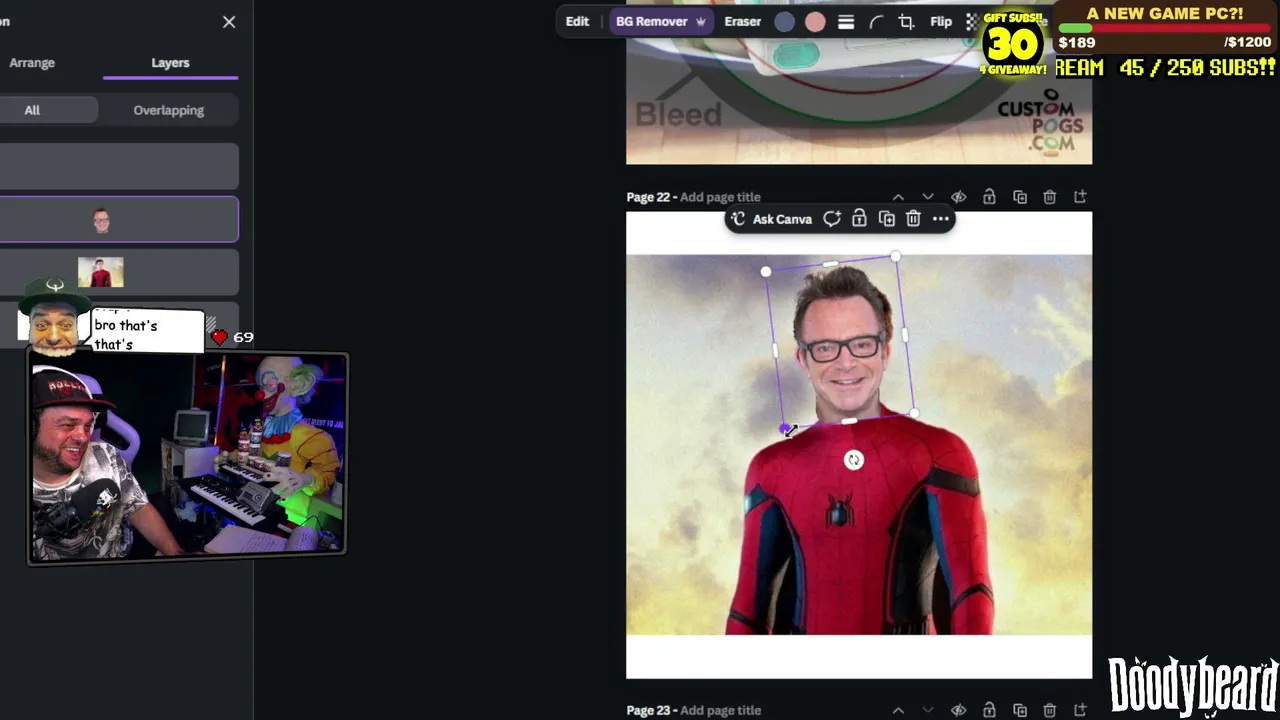The width and height of the screenshot is (1280, 720).
Task: Open more options in floating toolbar
Action: (941, 219)
